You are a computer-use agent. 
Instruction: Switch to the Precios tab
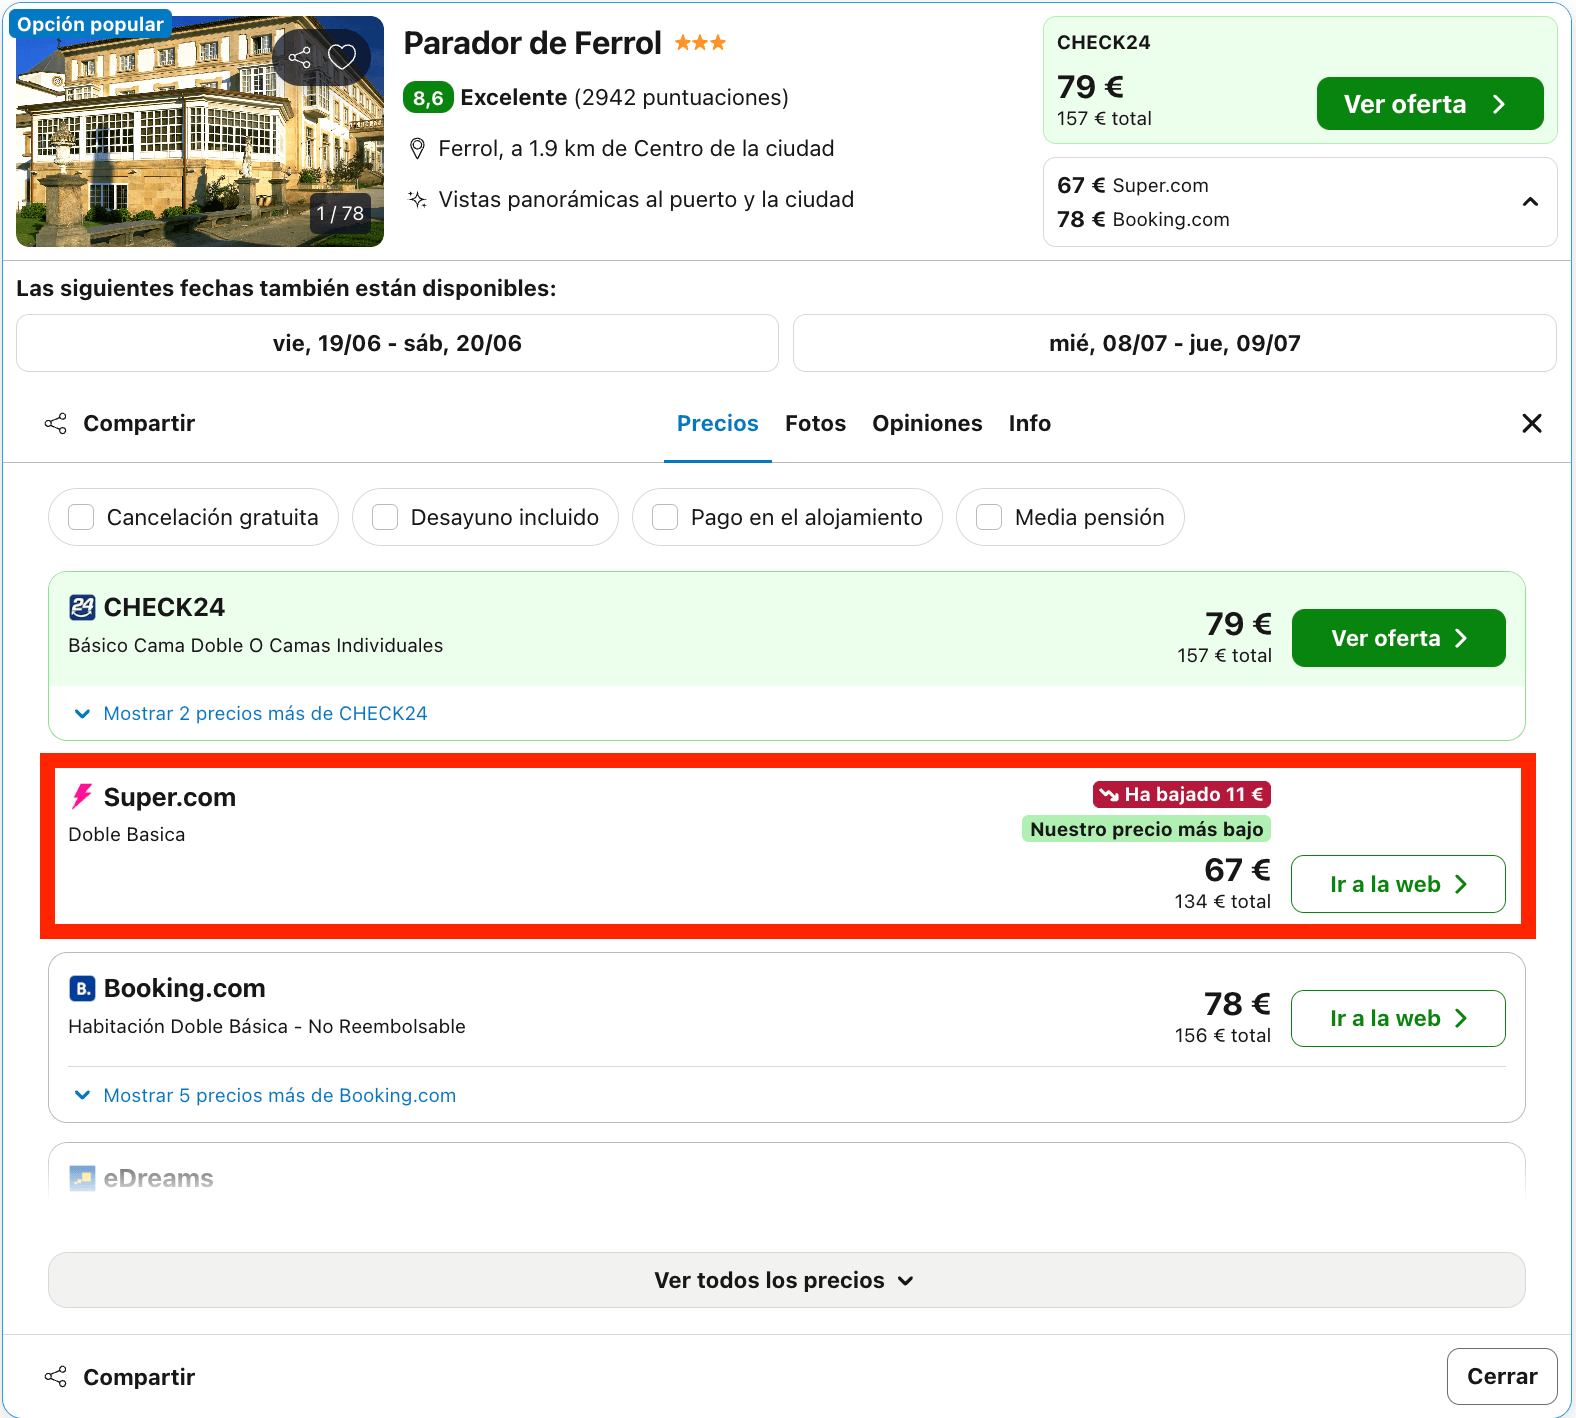[x=718, y=423]
